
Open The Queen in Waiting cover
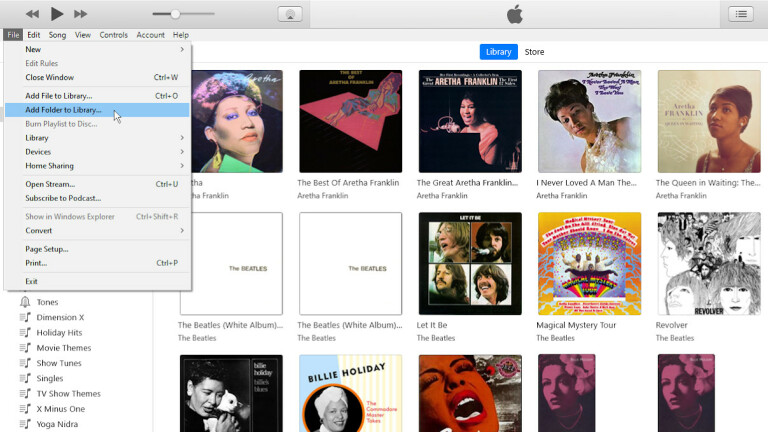(x=709, y=121)
